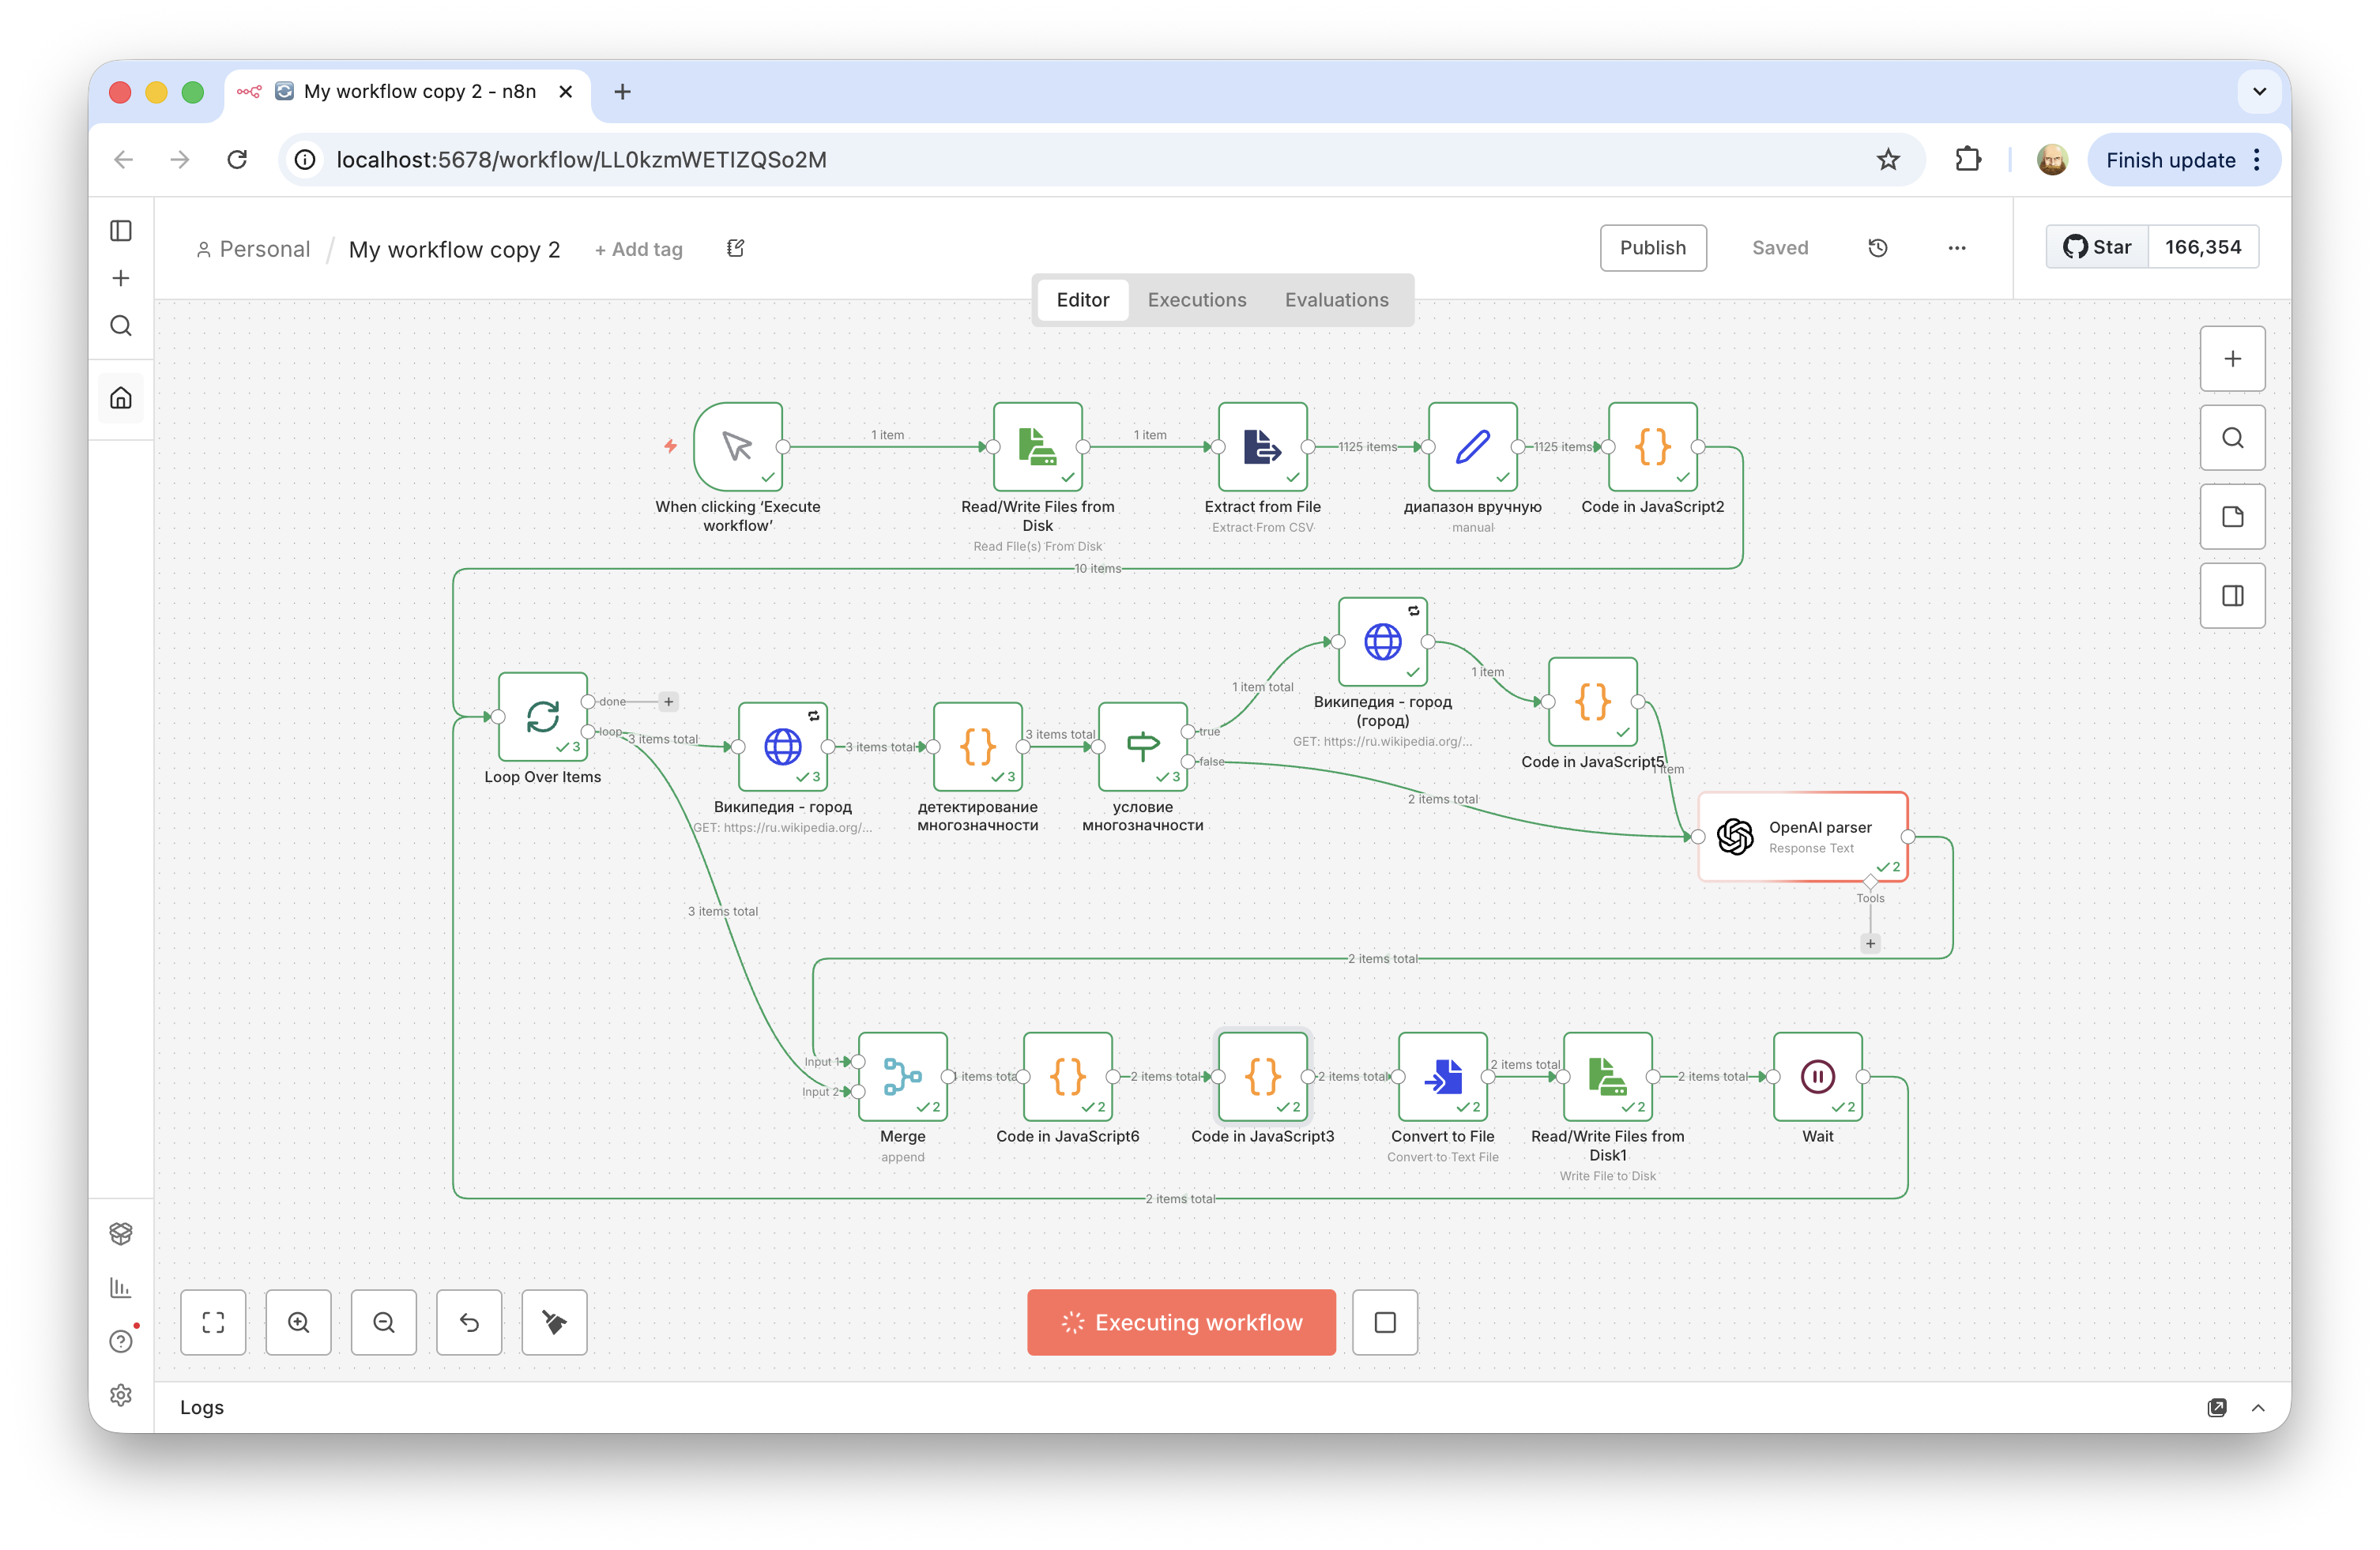Switch to the Executions tab
2380x1550 pixels.
(x=1196, y=300)
